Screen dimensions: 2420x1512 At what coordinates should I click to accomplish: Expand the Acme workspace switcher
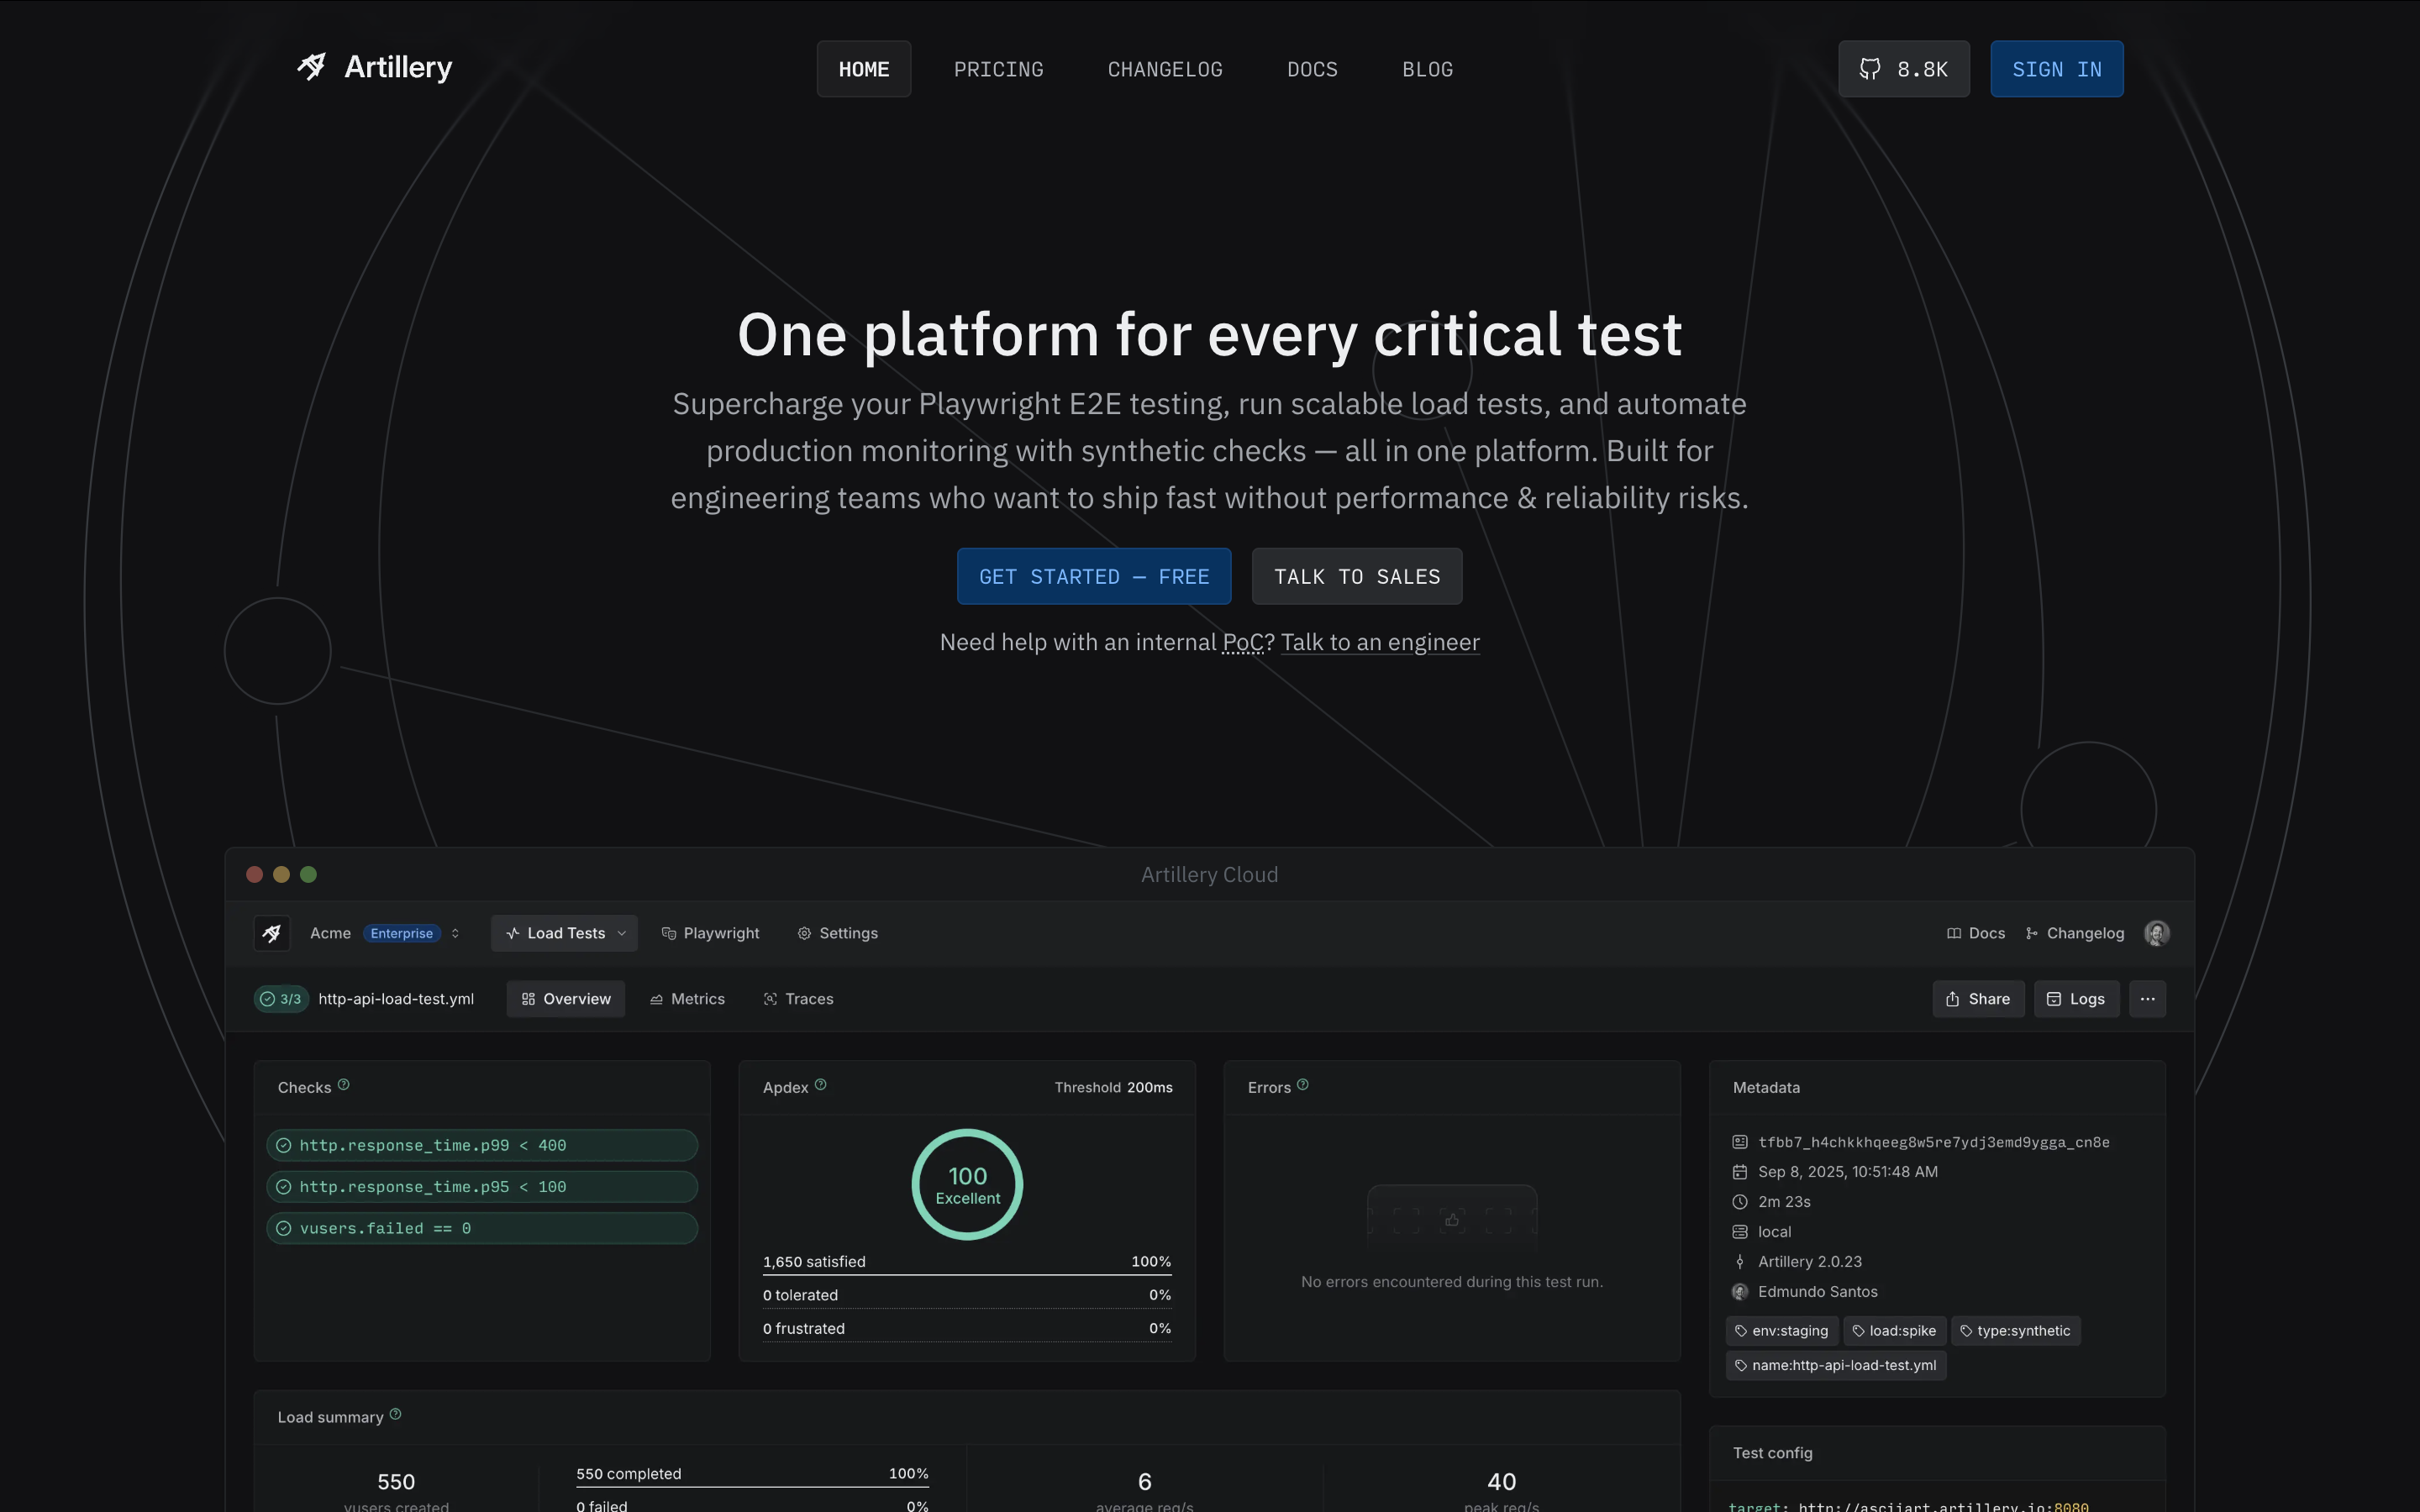click(x=455, y=933)
